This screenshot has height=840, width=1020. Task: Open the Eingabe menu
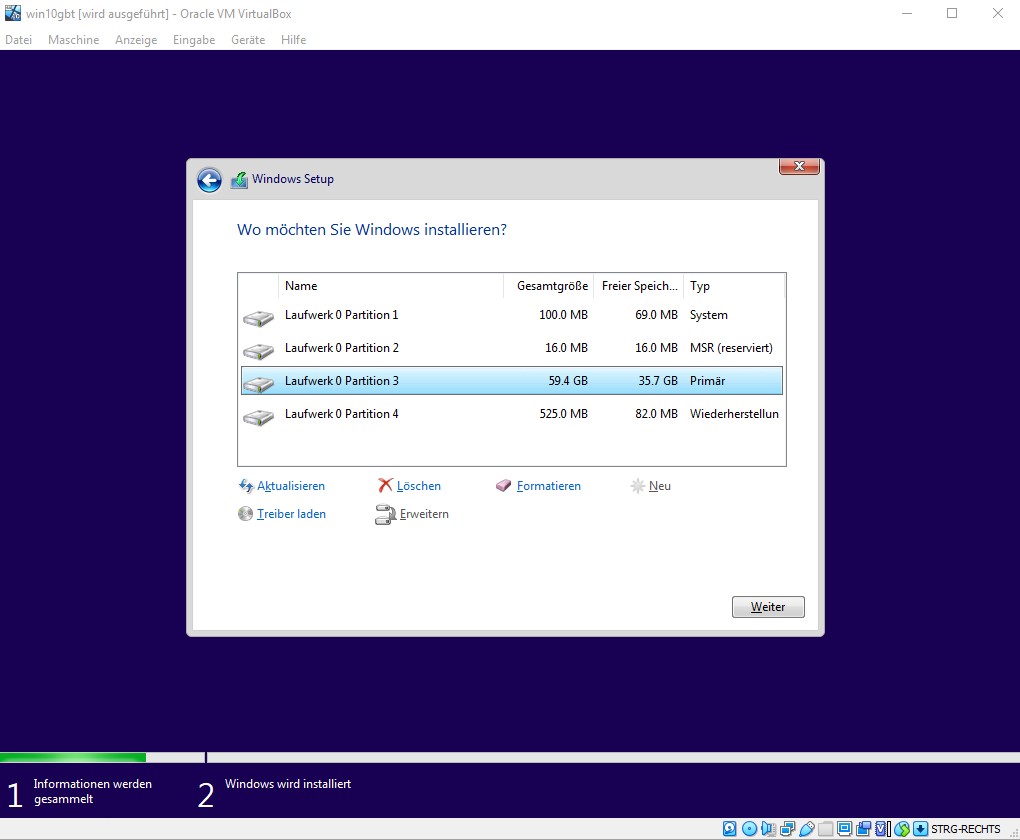coord(194,40)
